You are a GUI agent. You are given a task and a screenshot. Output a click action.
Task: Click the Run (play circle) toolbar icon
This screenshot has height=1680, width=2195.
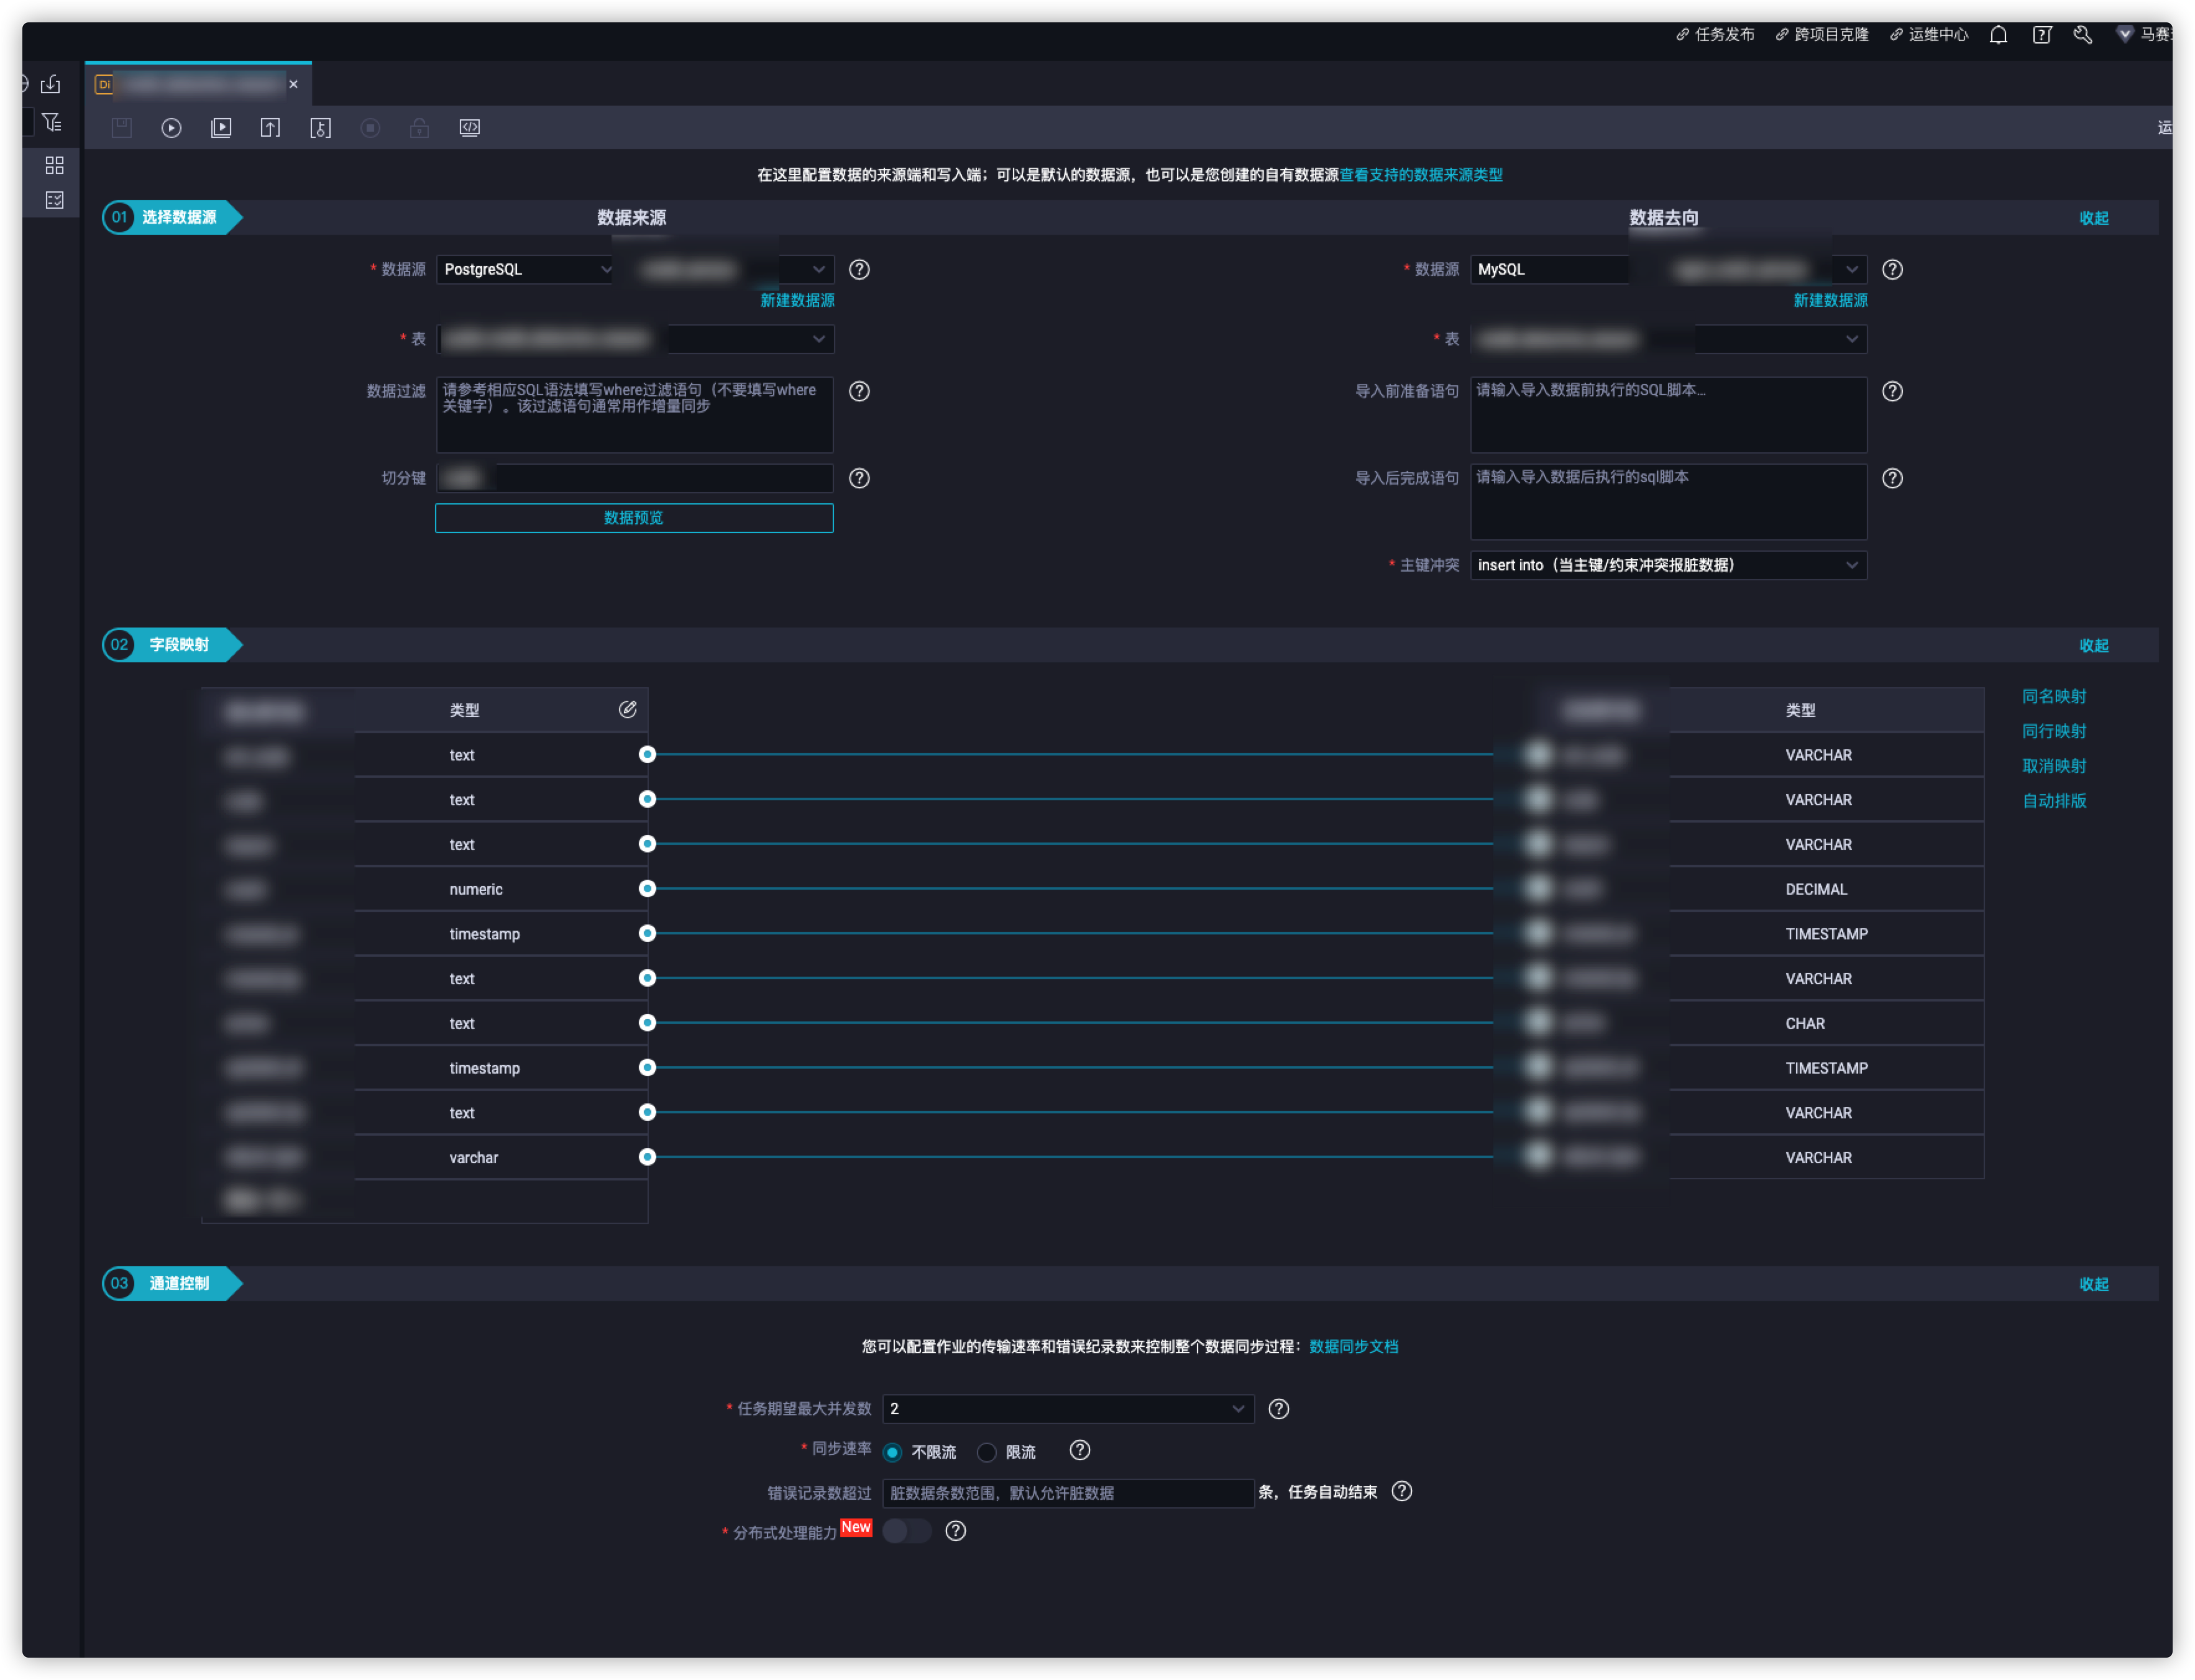171,128
